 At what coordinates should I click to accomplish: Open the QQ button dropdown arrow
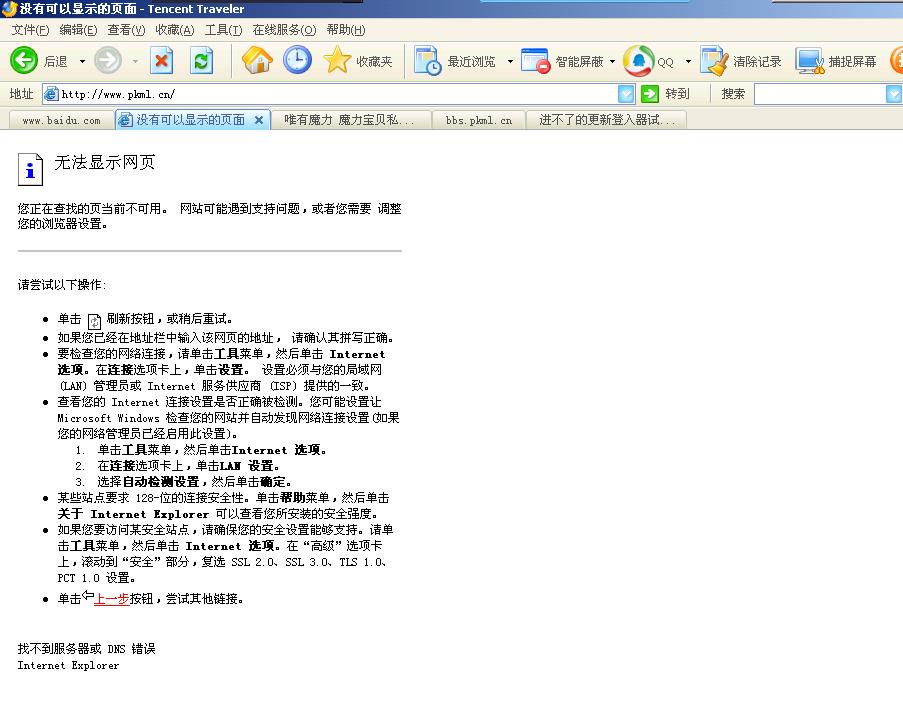(x=686, y=61)
